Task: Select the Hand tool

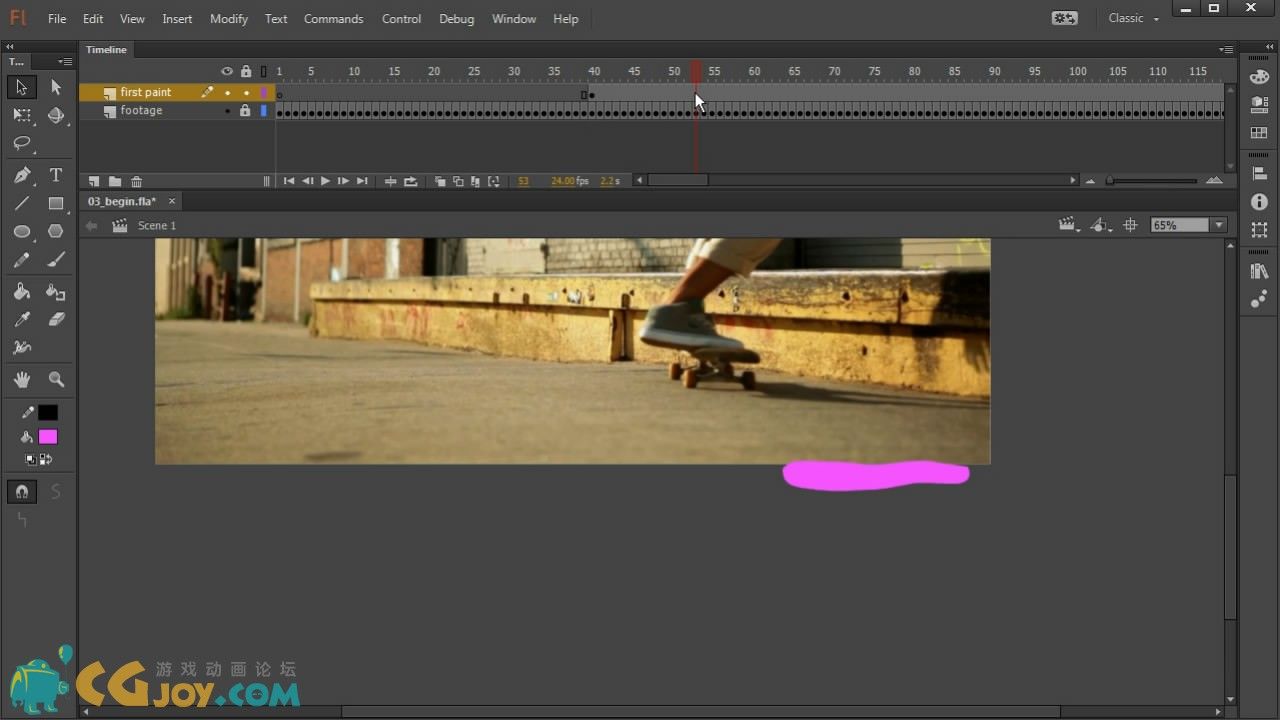Action: pyautogui.click(x=21, y=380)
